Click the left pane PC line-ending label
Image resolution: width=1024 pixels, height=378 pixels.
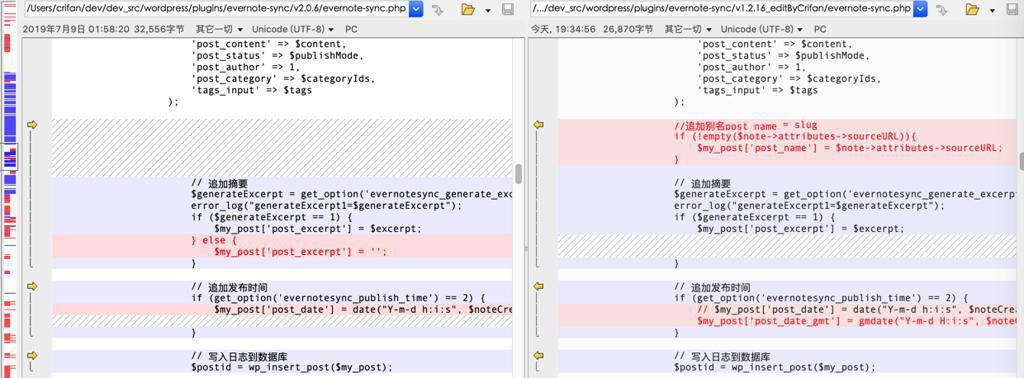(x=351, y=29)
